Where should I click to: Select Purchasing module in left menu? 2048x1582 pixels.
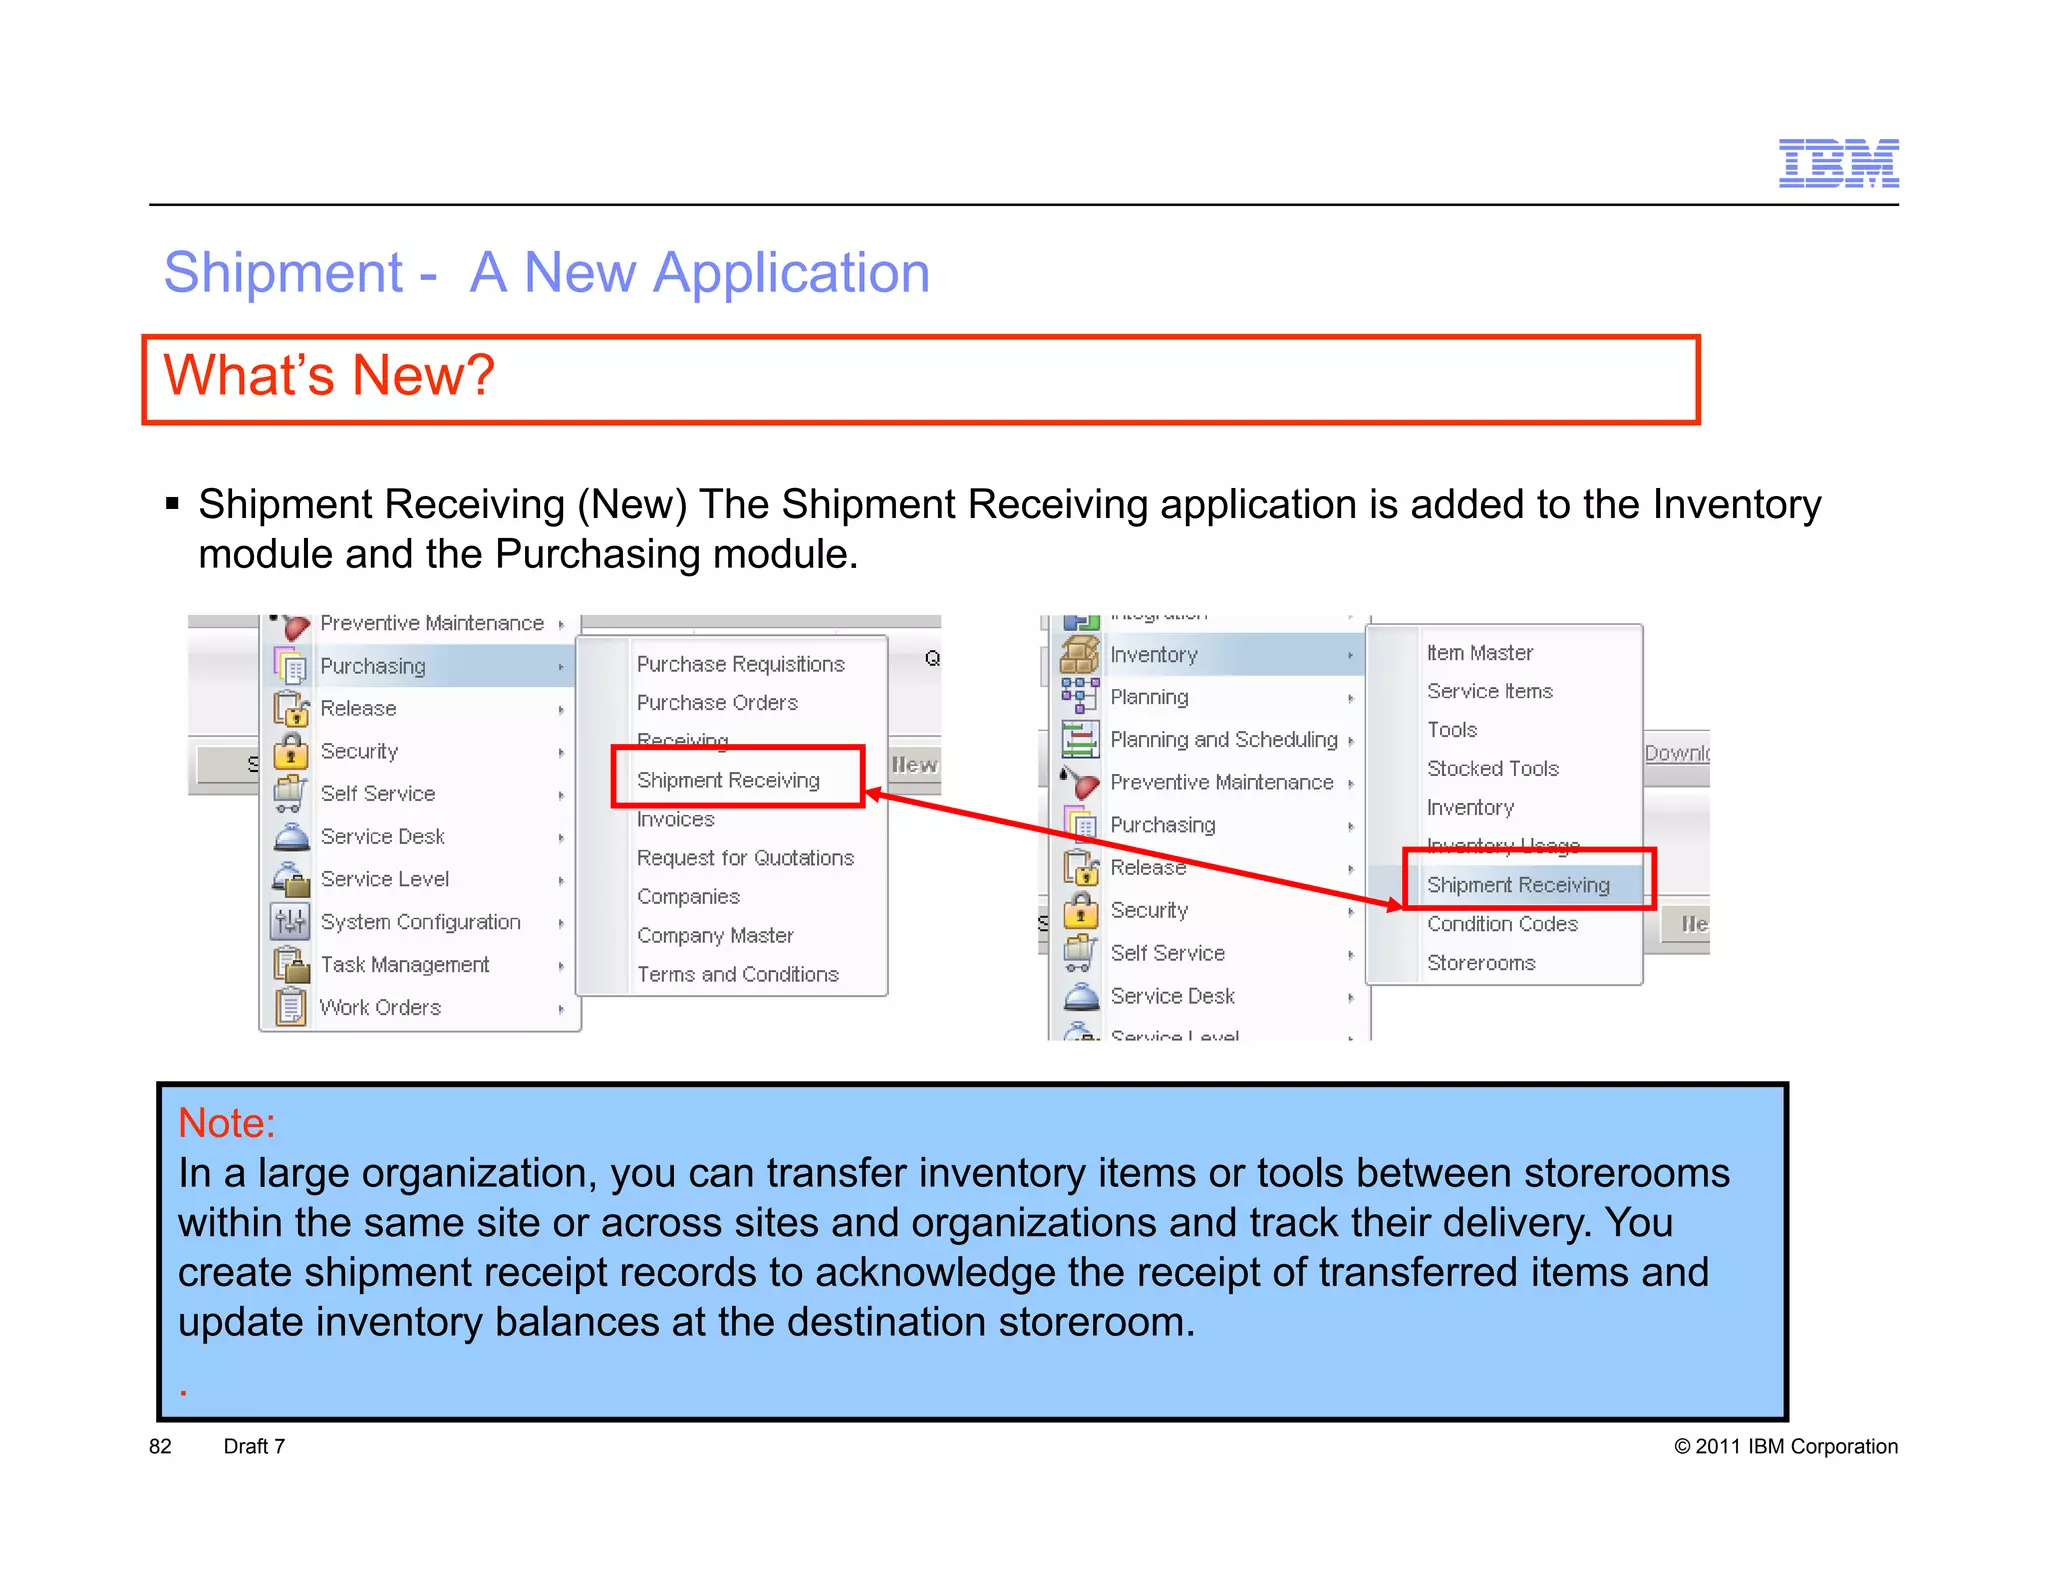tap(422, 666)
